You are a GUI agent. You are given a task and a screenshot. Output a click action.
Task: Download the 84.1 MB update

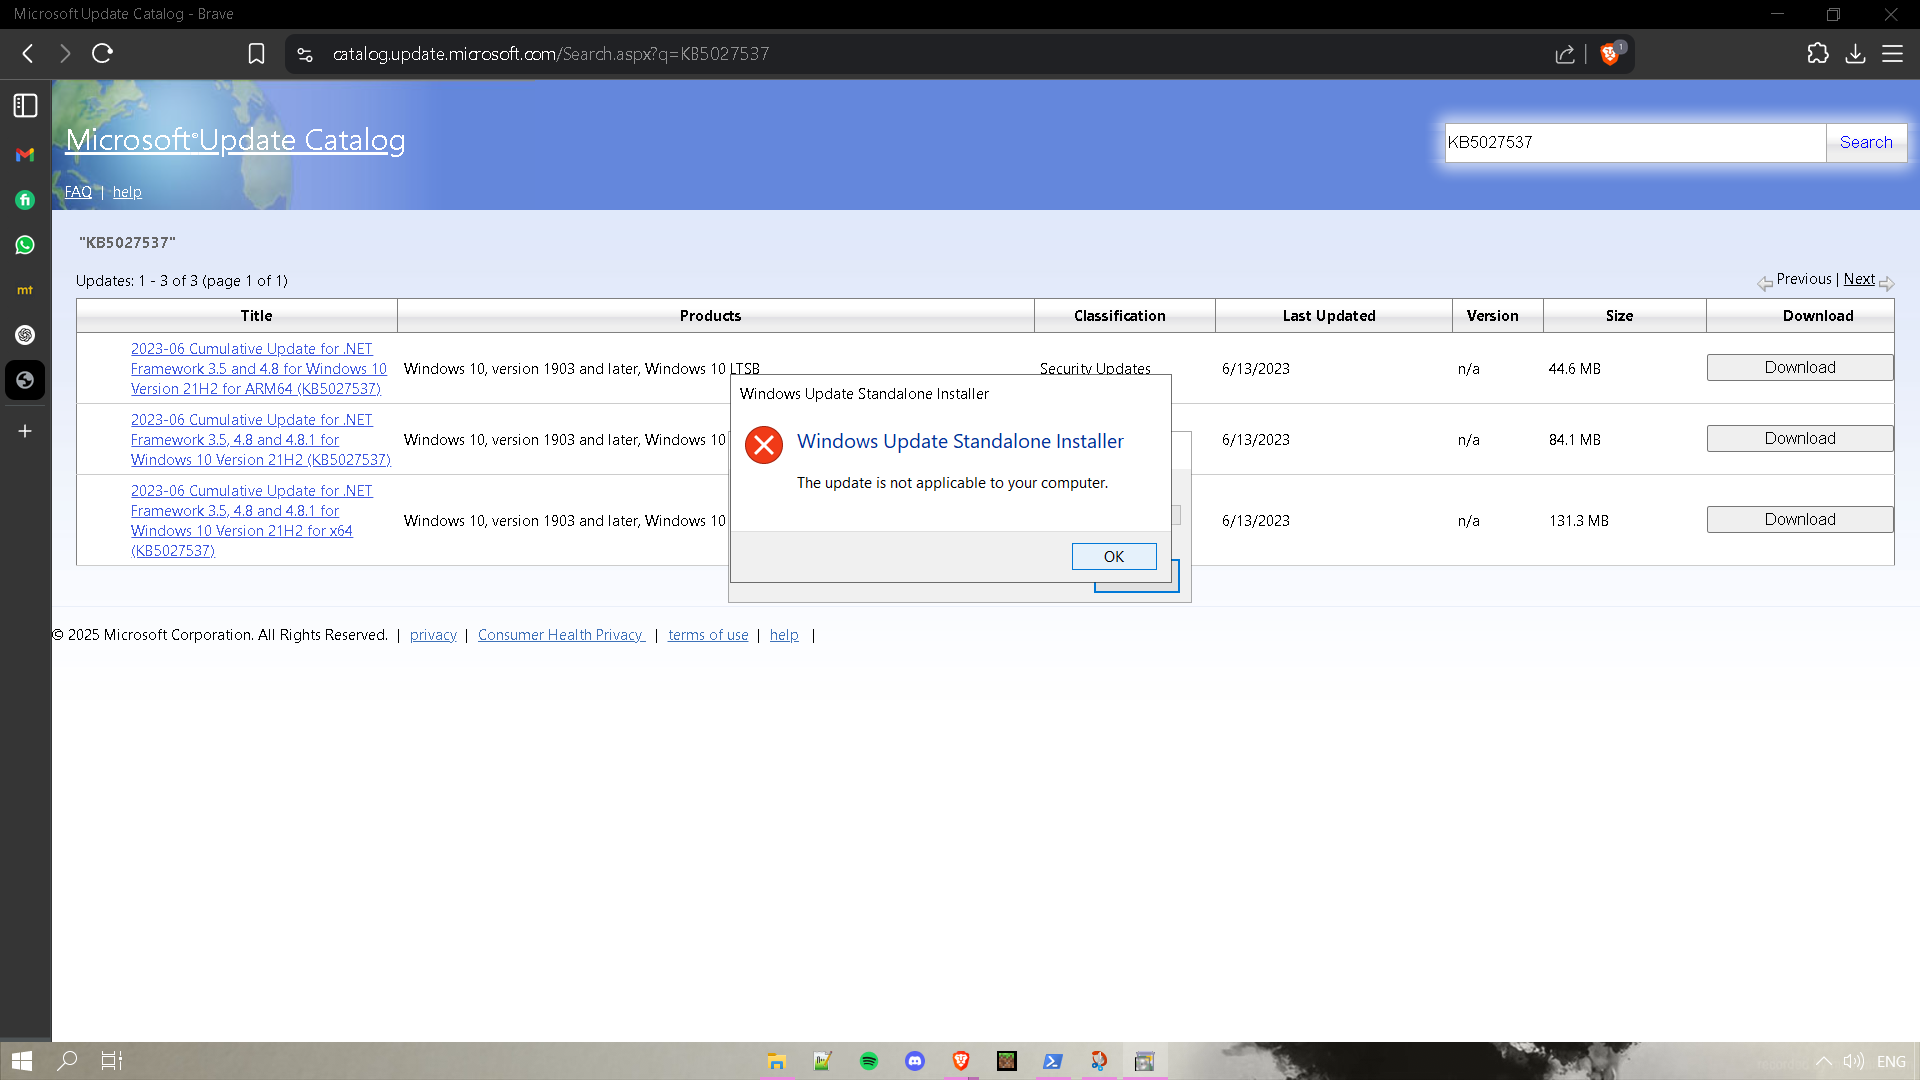coord(1800,439)
